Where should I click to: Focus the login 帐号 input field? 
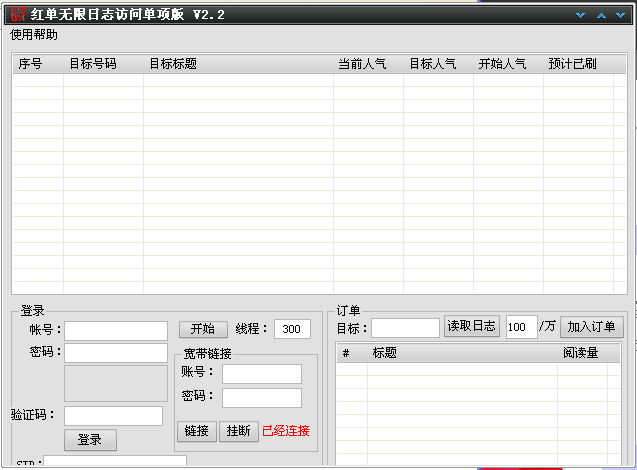point(116,331)
